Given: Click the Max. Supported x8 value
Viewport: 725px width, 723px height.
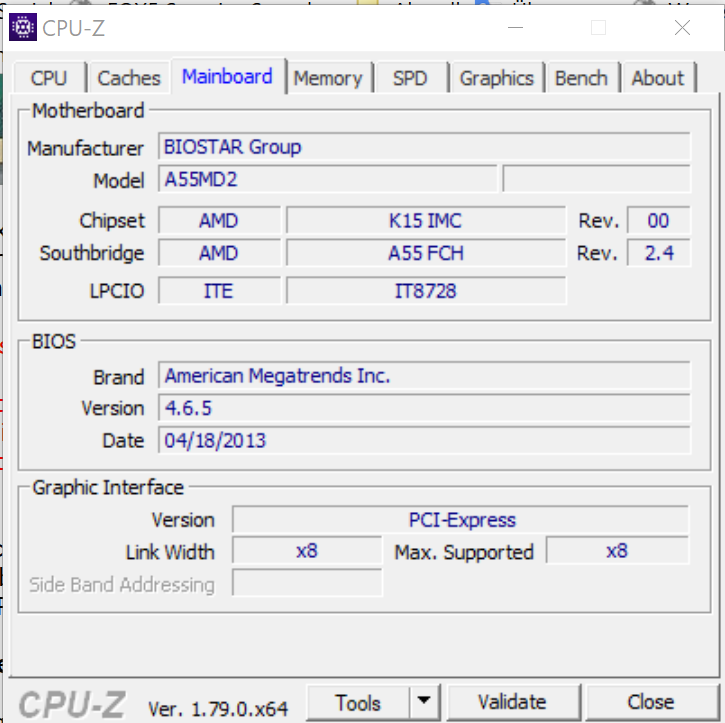Looking at the screenshot, I should point(617,551).
